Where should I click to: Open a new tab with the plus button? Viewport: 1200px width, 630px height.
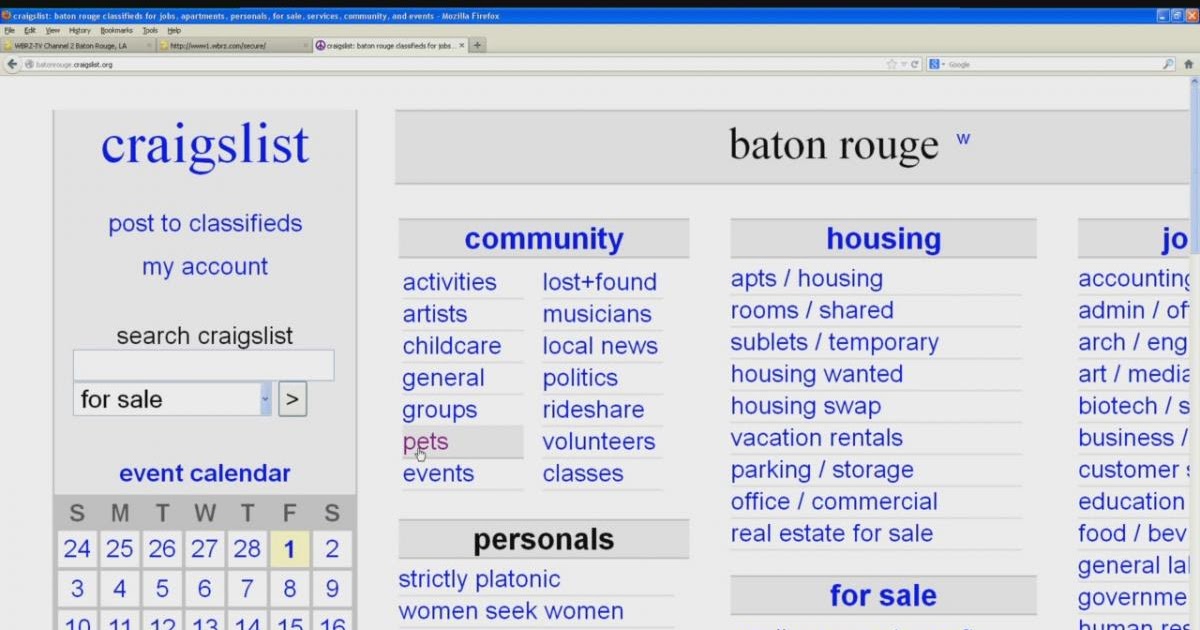point(478,45)
